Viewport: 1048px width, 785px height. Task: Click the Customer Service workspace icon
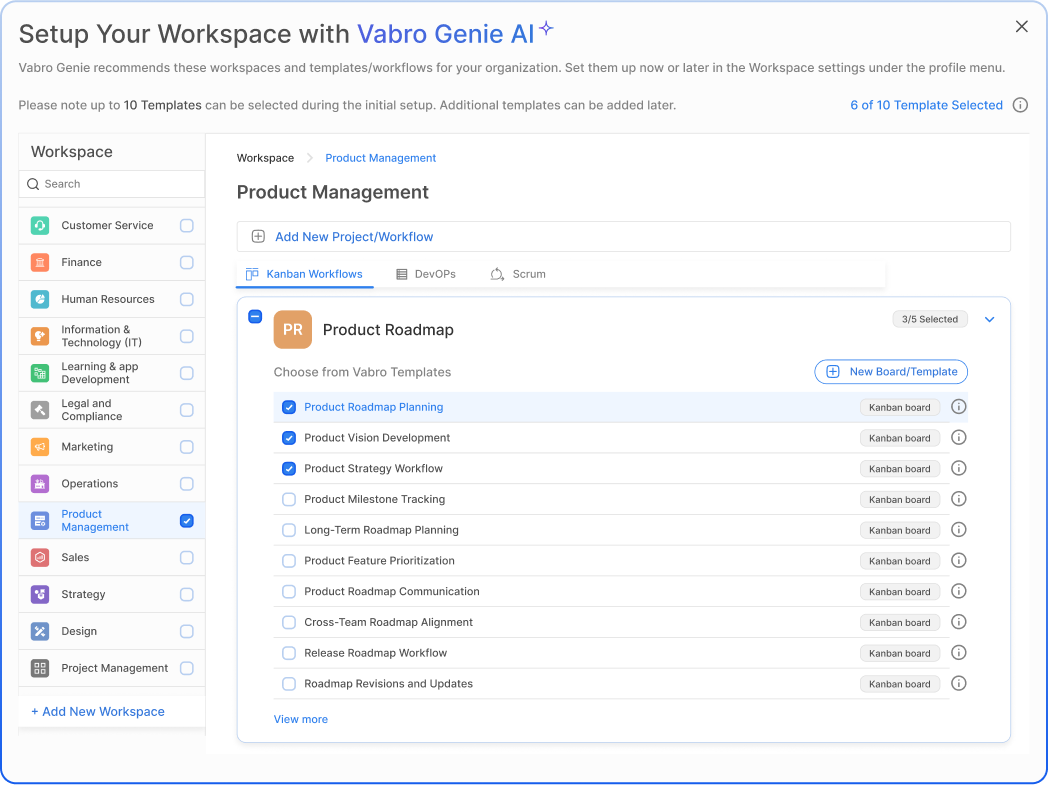point(42,225)
